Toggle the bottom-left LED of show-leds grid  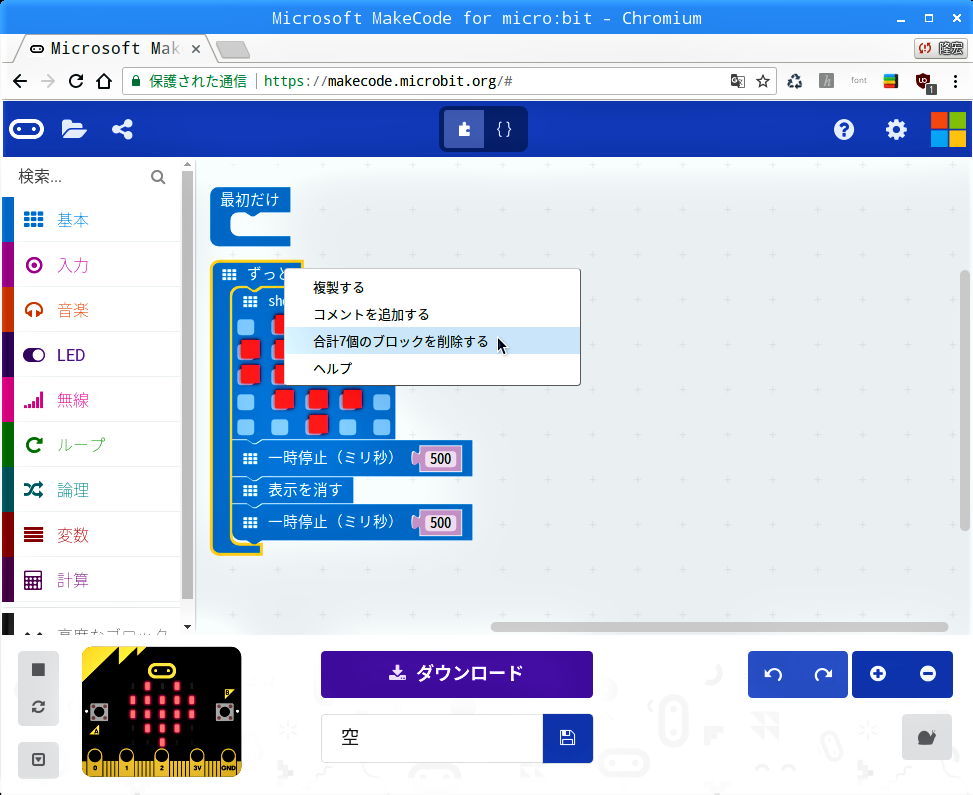click(246, 427)
